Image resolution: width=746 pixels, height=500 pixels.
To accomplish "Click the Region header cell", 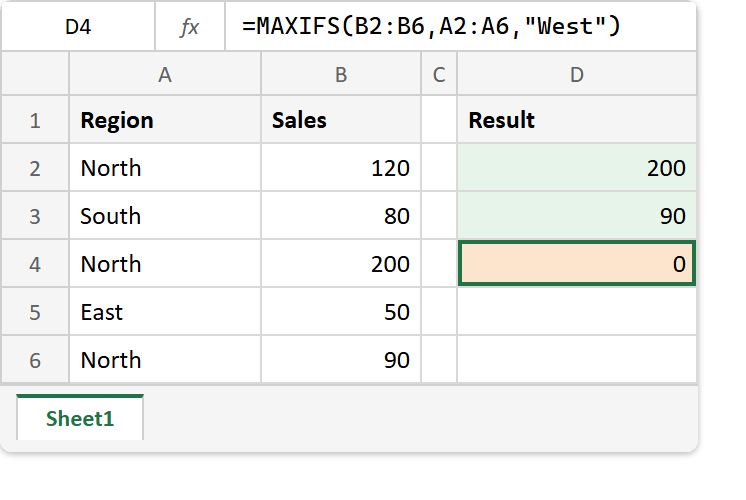I will [x=165, y=120].
